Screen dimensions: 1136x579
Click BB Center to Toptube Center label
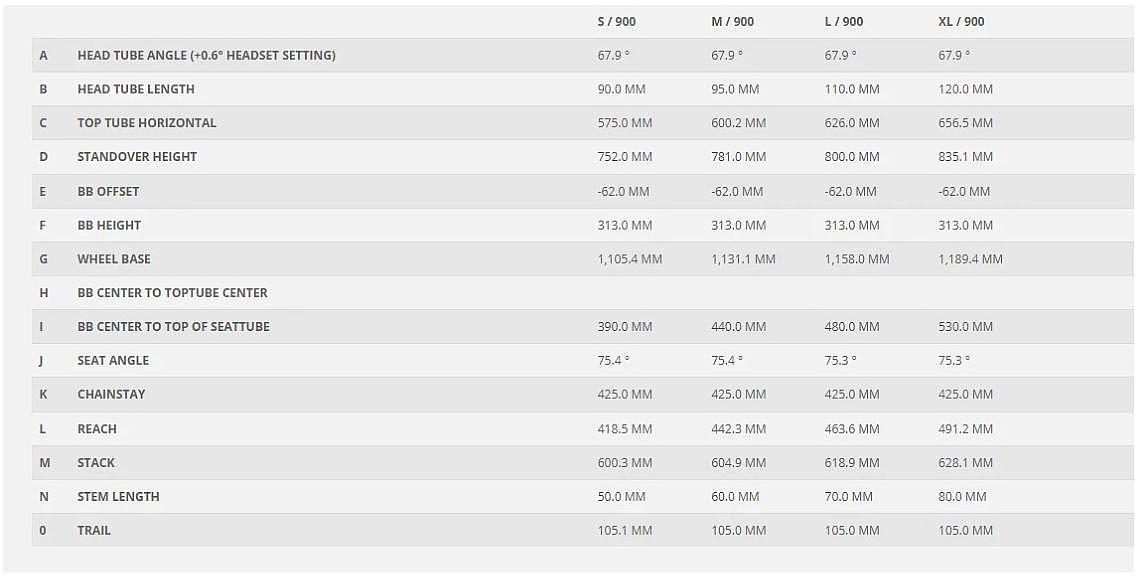(x=172, y=293)
